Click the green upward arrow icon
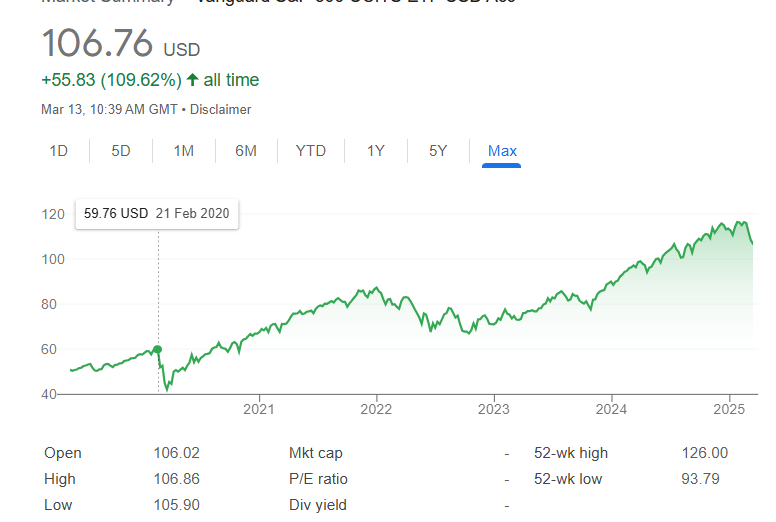776x522 pixels. point(193,80)
